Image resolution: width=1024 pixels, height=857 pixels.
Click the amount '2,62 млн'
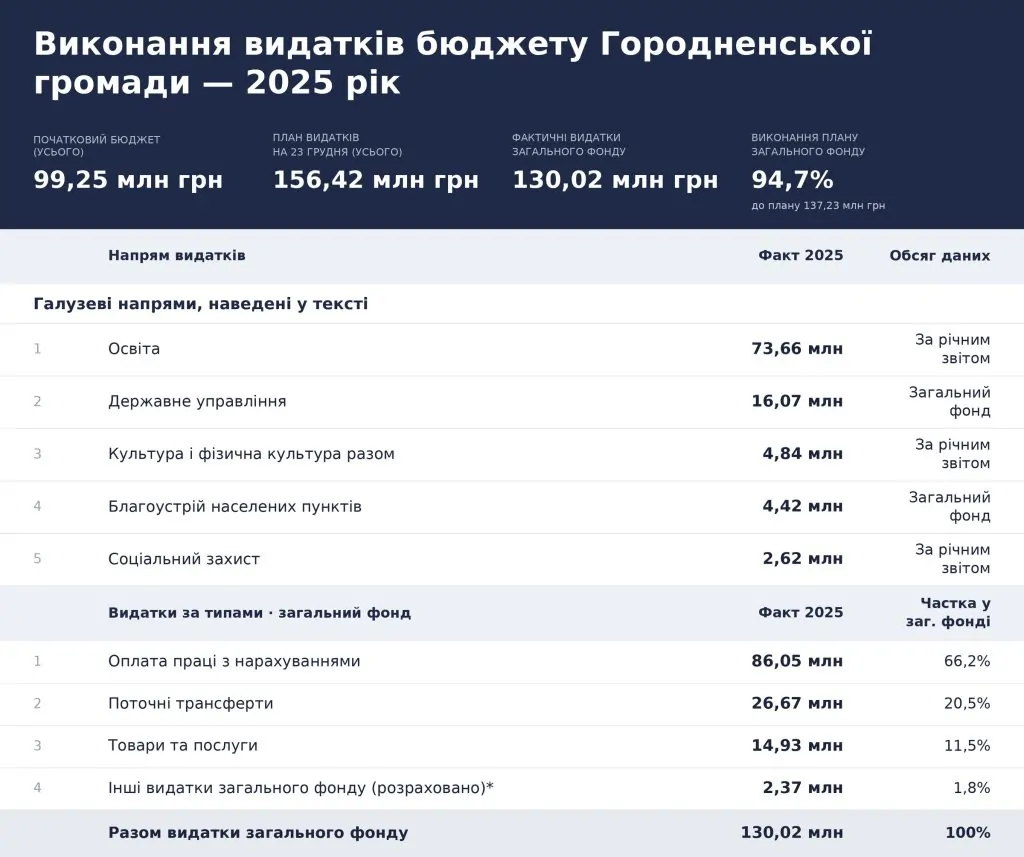click(803, 559)
